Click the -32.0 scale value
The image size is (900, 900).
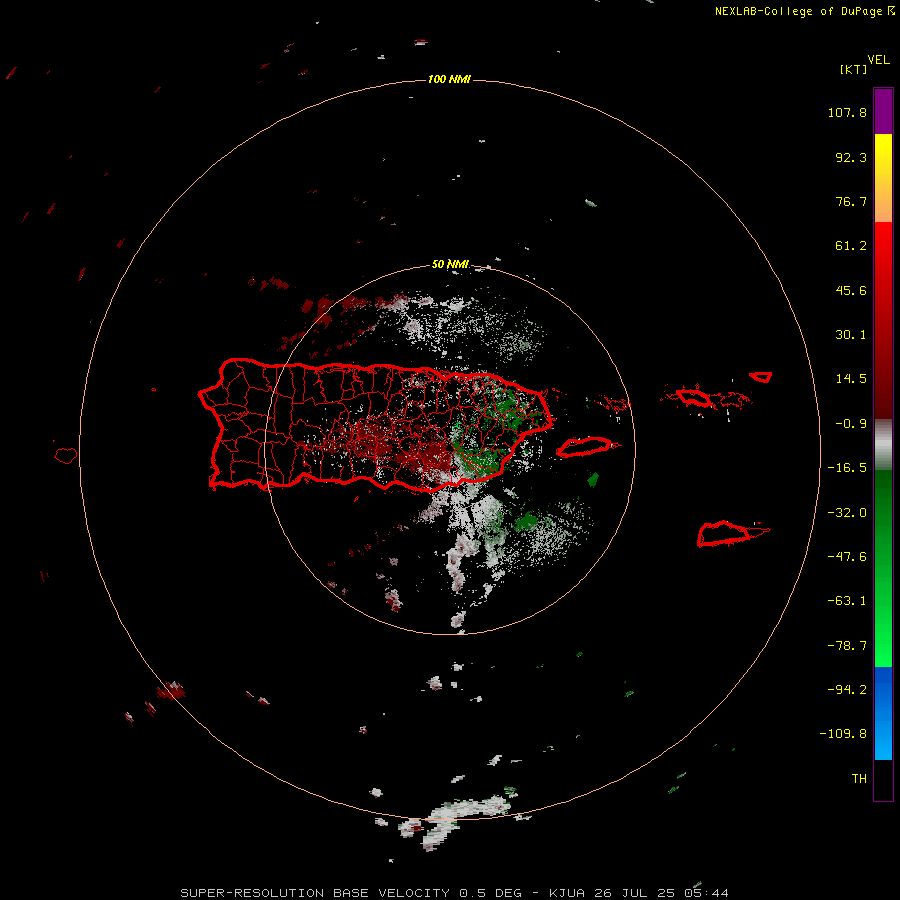847,513
